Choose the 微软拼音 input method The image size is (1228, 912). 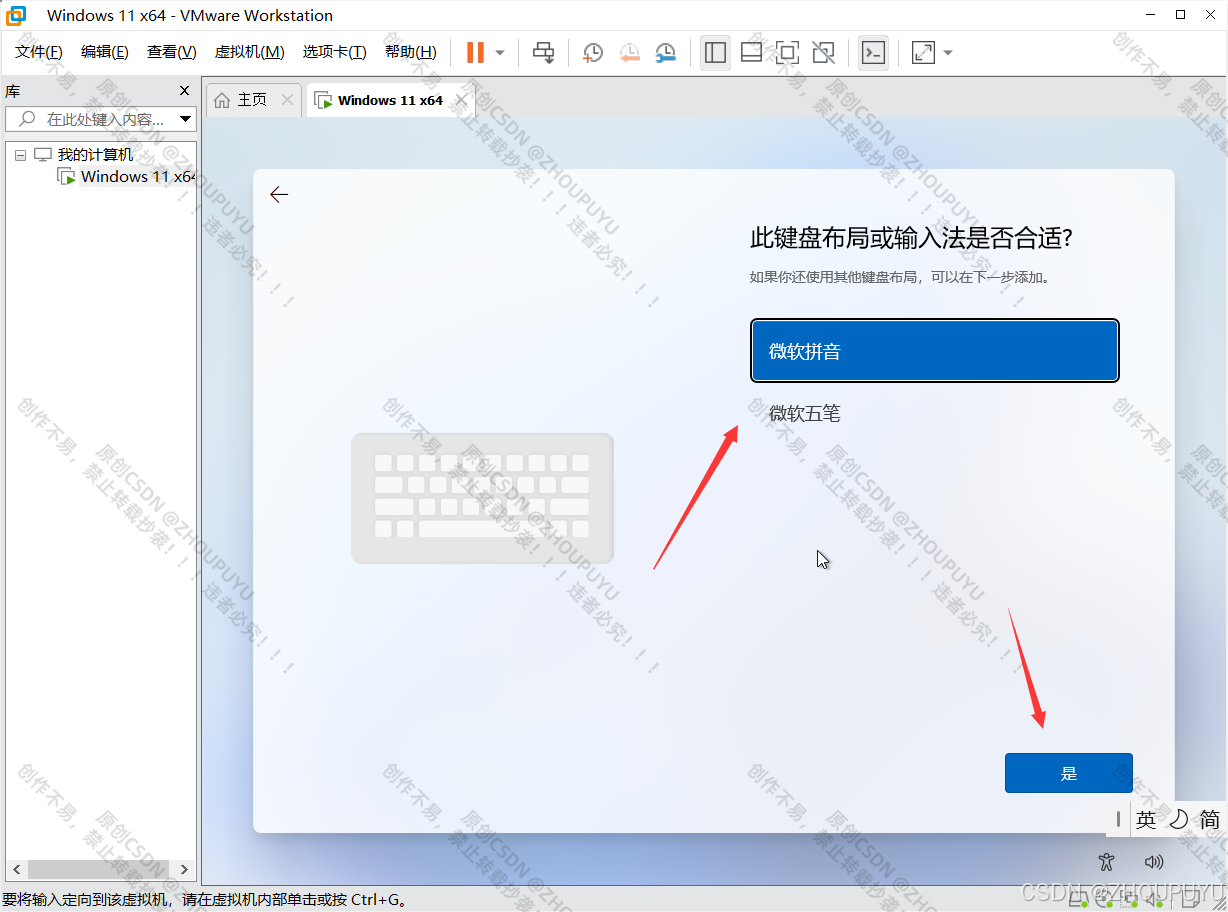(935, 351)
